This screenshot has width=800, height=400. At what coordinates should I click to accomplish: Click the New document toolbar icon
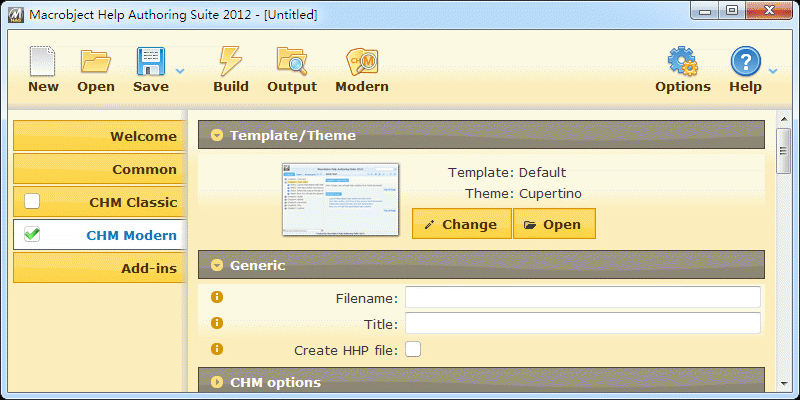click(x=43, y=61)
